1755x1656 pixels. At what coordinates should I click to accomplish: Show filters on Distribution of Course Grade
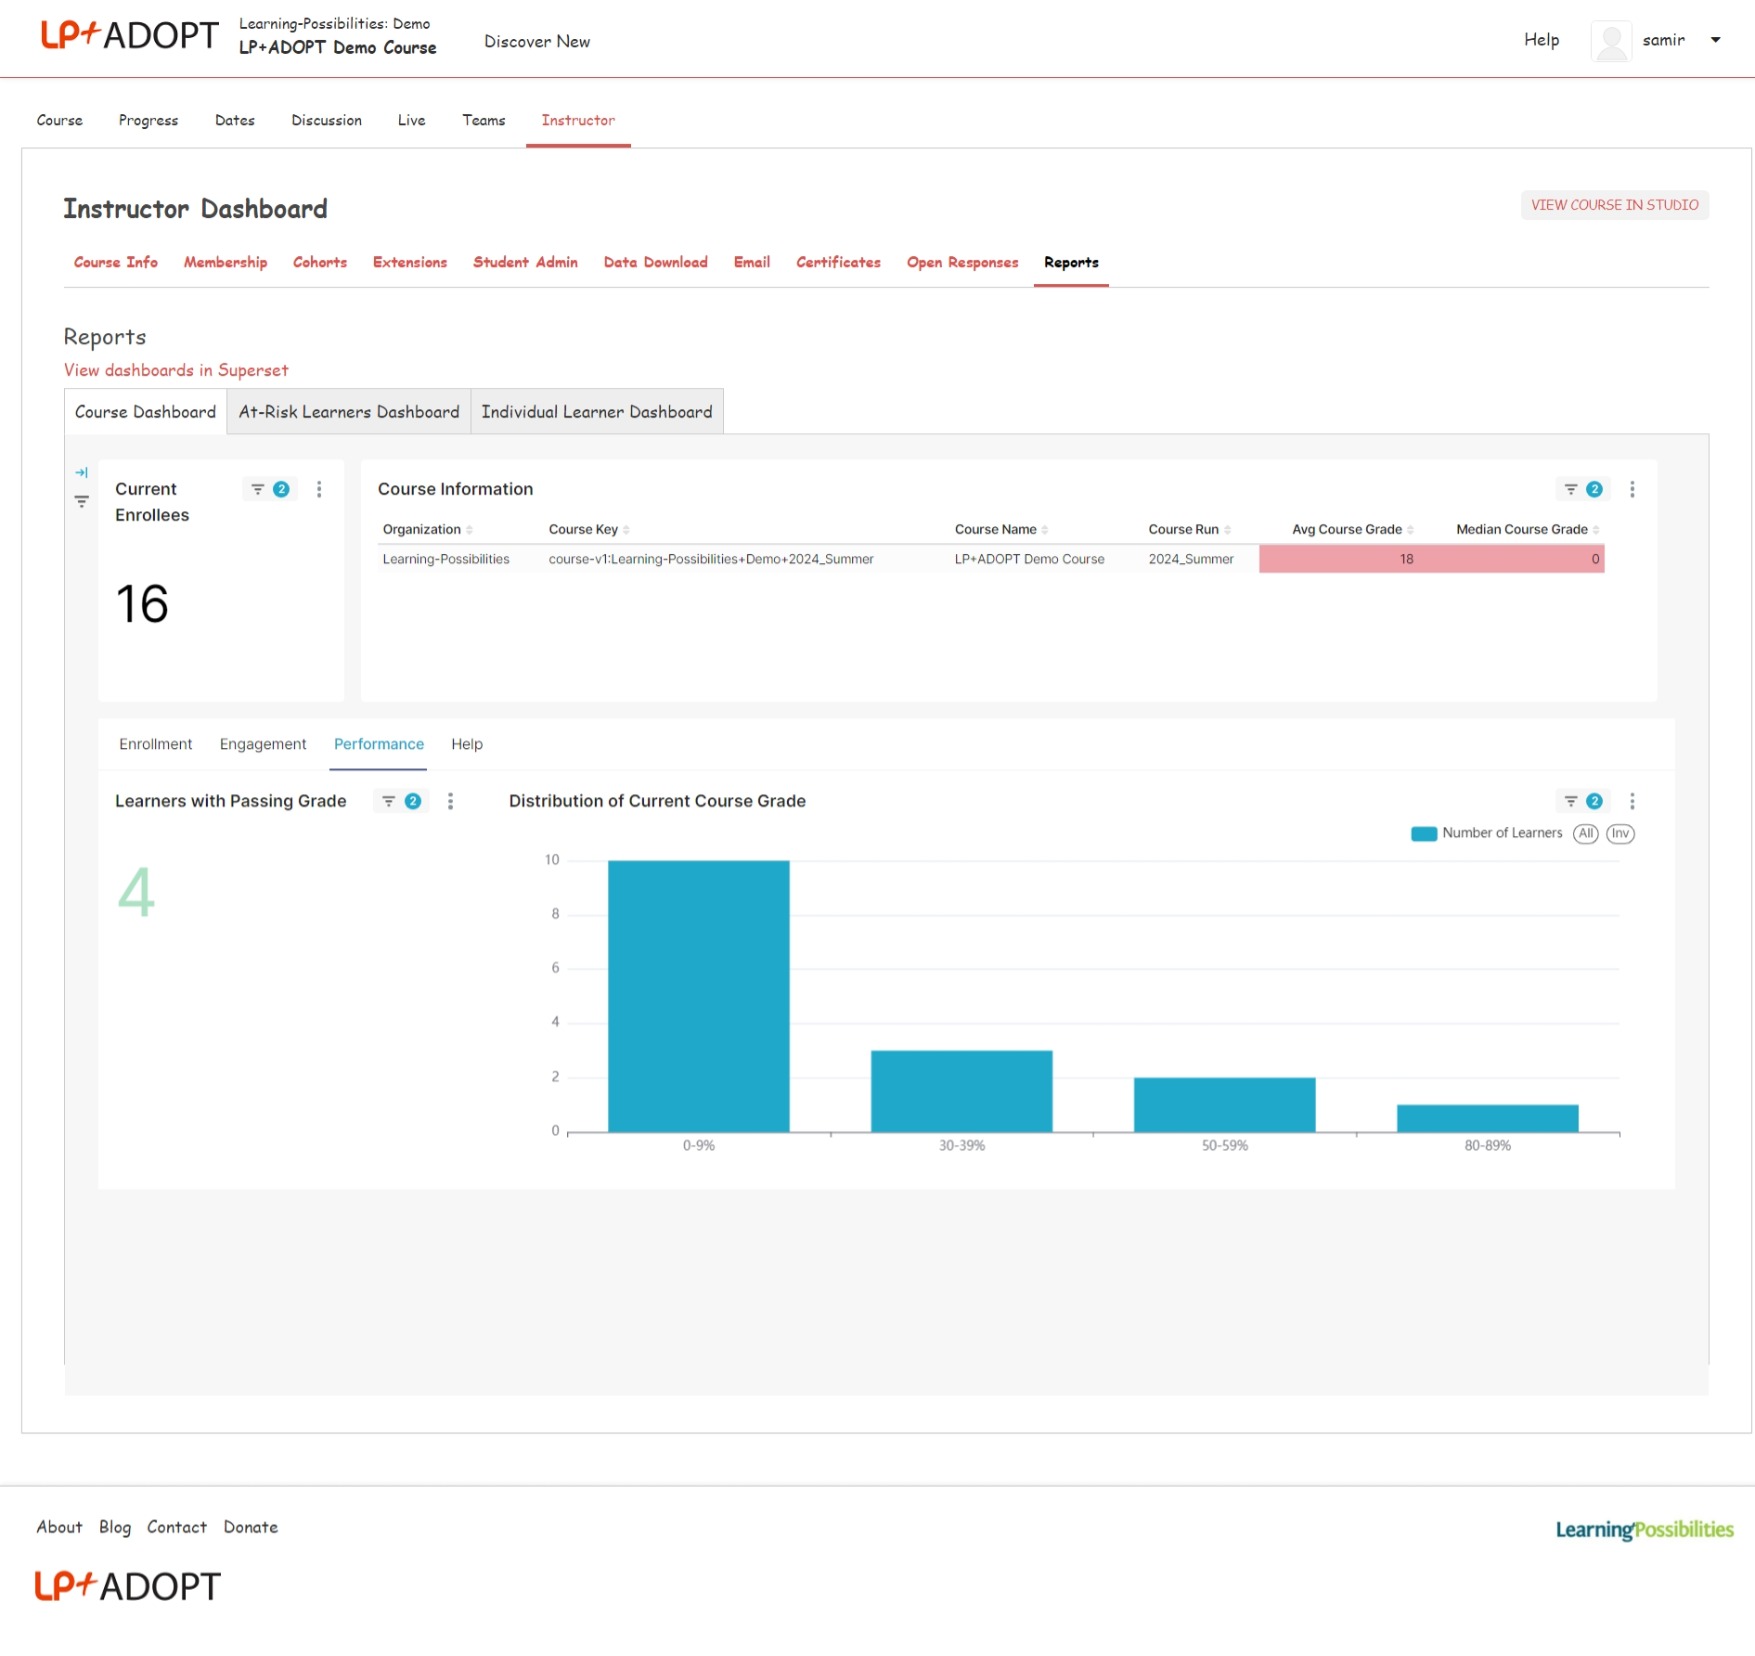[x=1583, y=802]
